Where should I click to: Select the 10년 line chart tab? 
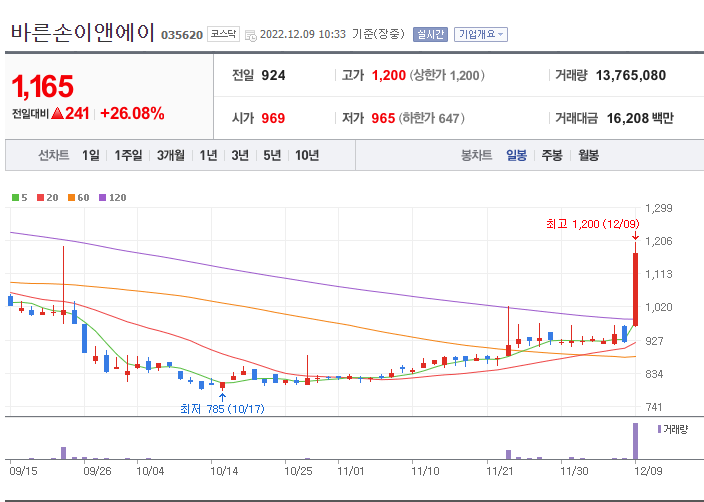coord(307,155)
